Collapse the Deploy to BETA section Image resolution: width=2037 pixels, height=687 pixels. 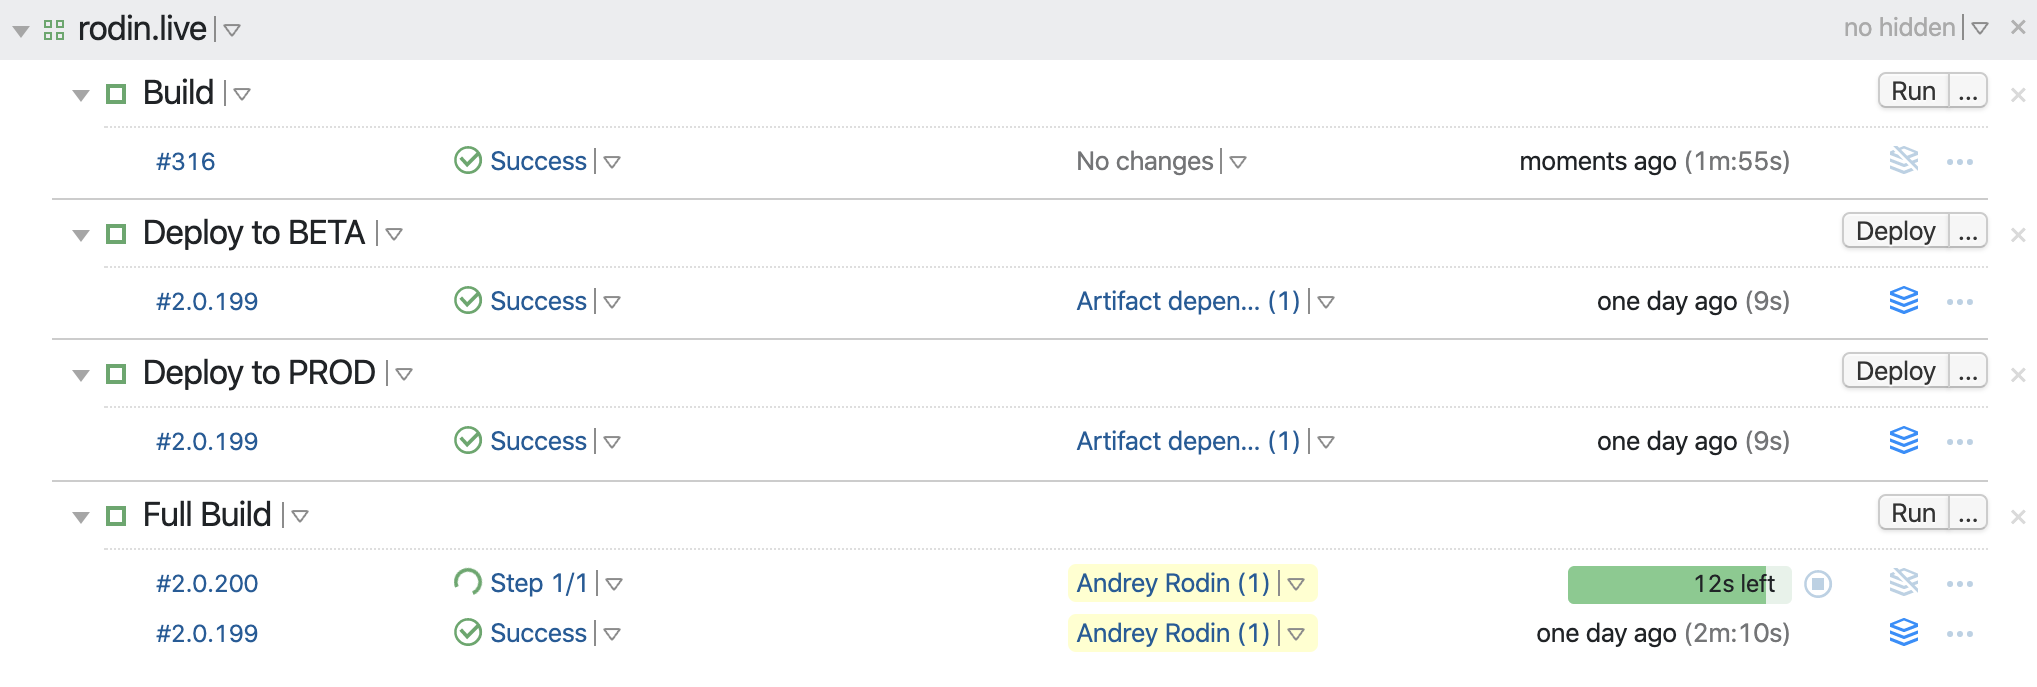pos(81,235)
